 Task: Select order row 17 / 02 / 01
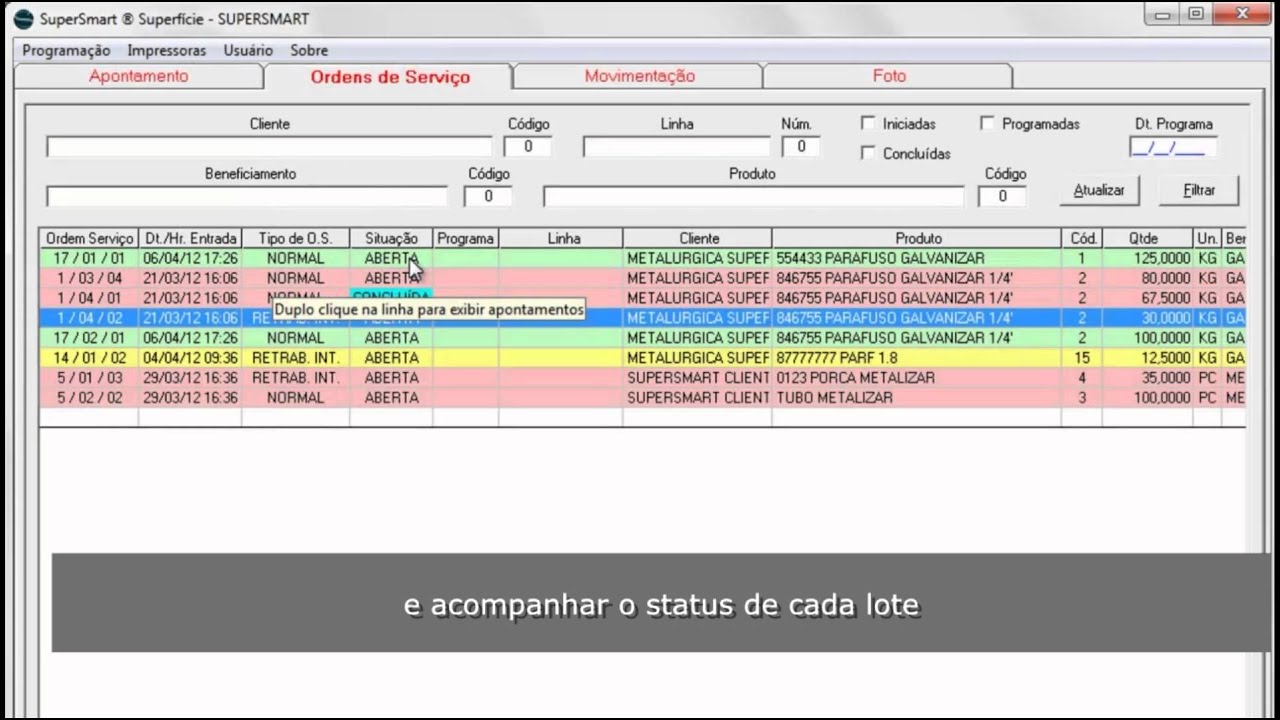(642, 338)
